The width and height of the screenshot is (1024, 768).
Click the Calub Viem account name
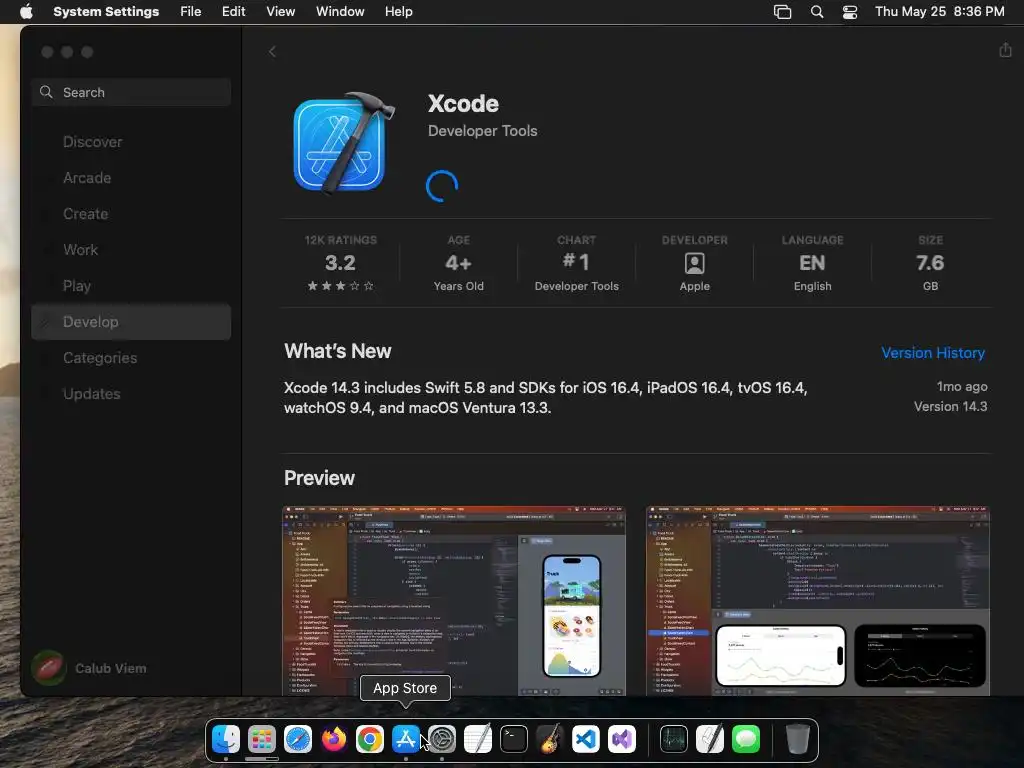tap(110, 668)
